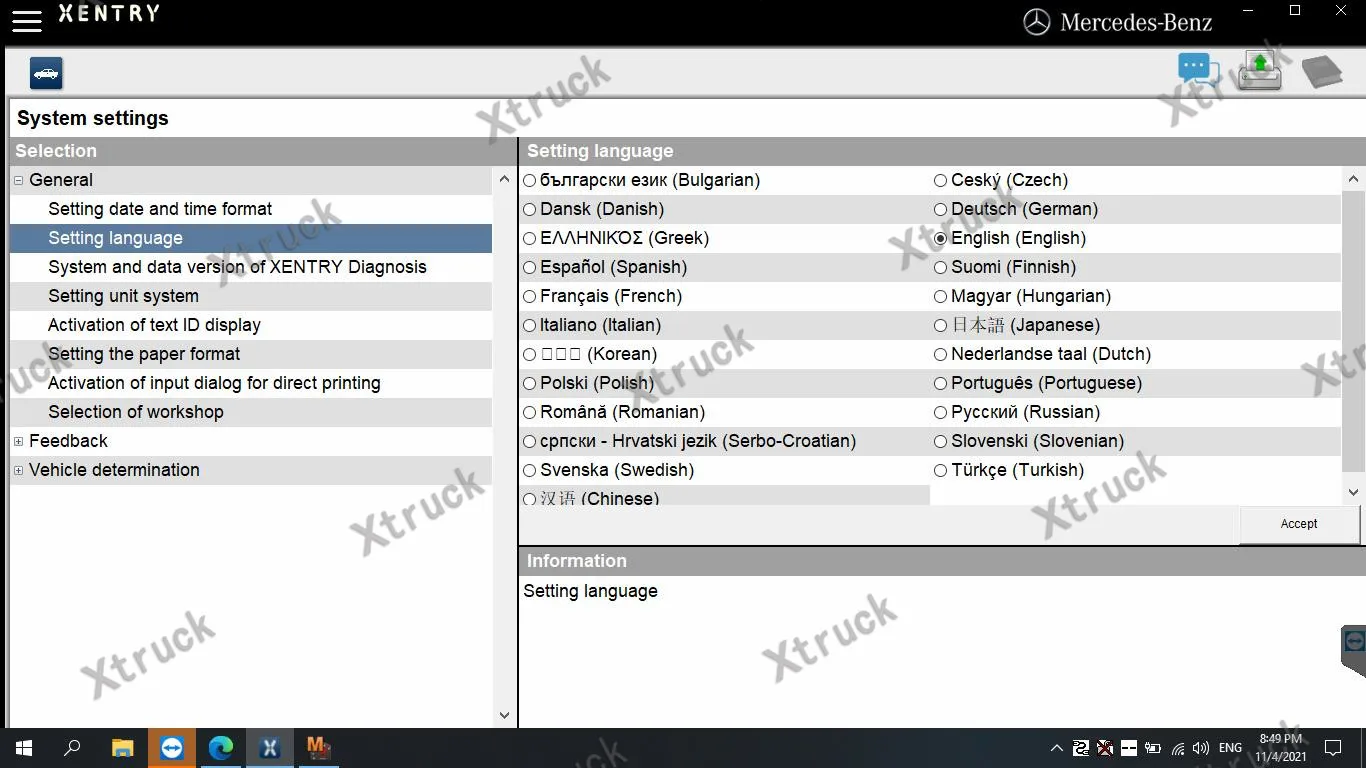Click the upload/print tray icon
This screenshot has width=1366, height=768.
tap(1259, 71)
